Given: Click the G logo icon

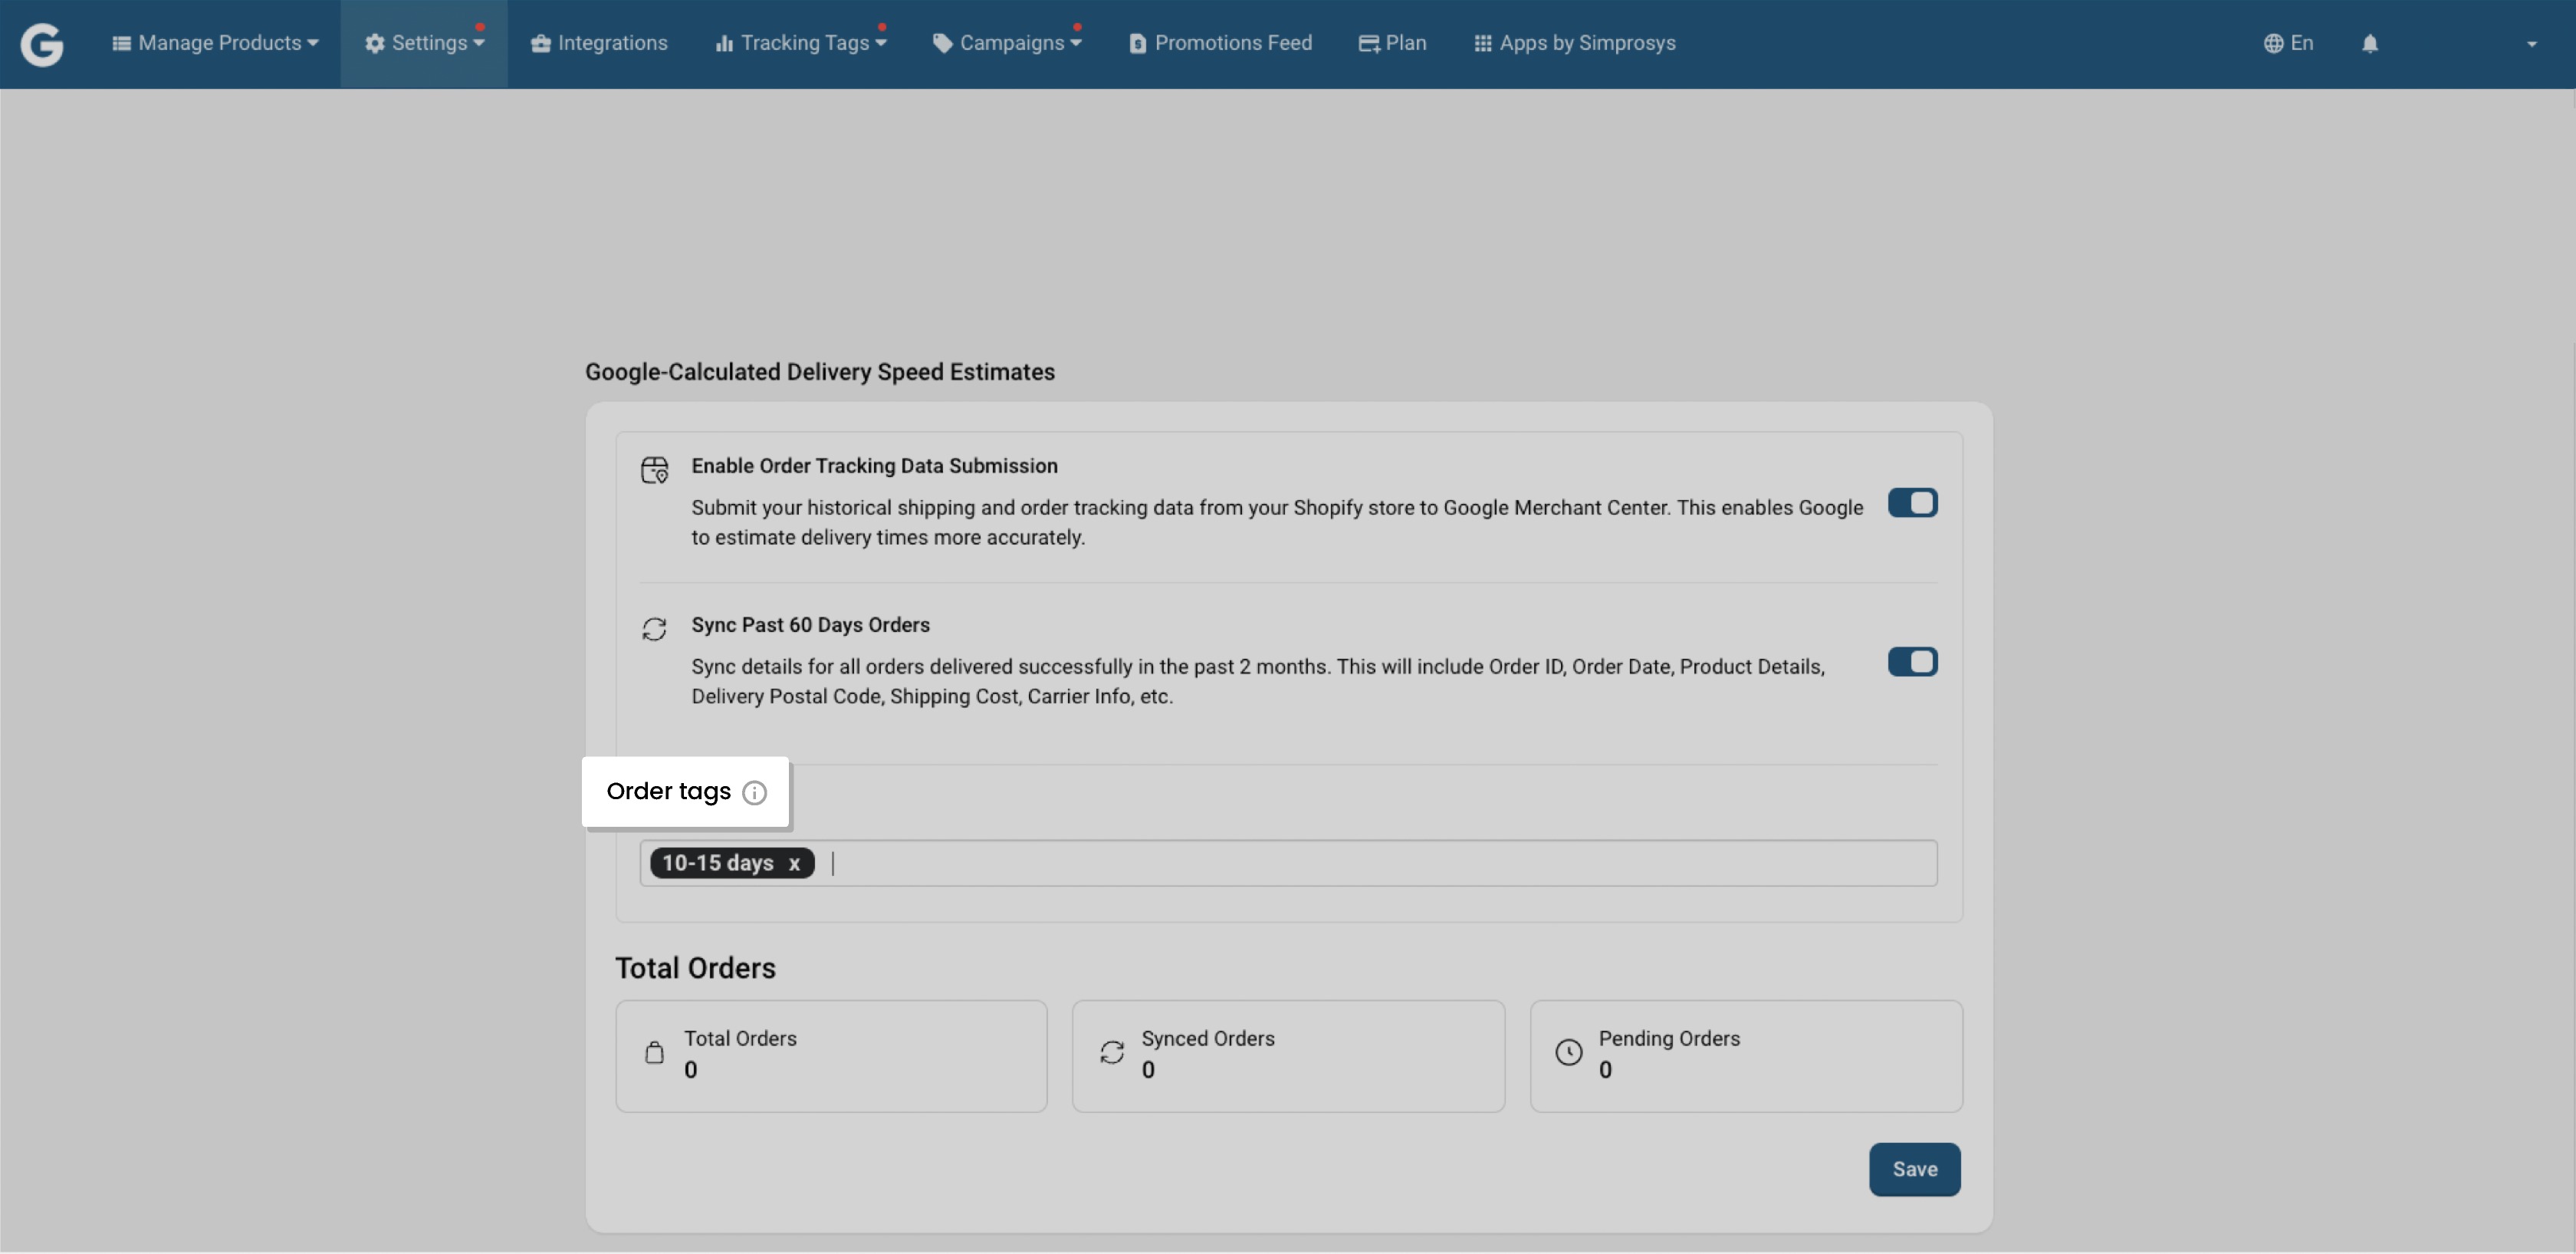Looking at the screenshot, I should click(42, 44).
